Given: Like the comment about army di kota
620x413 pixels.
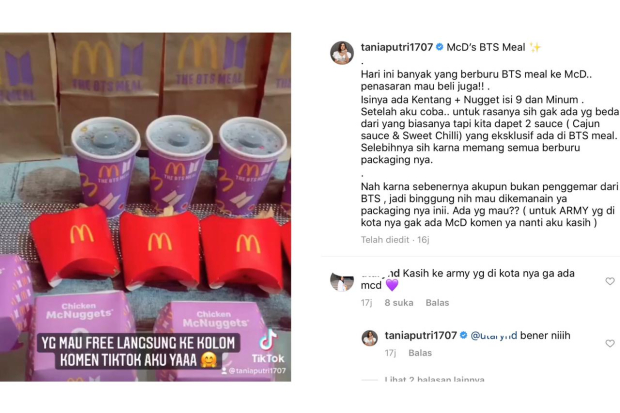Looking at the screenshot, I should tap(610, 281).
